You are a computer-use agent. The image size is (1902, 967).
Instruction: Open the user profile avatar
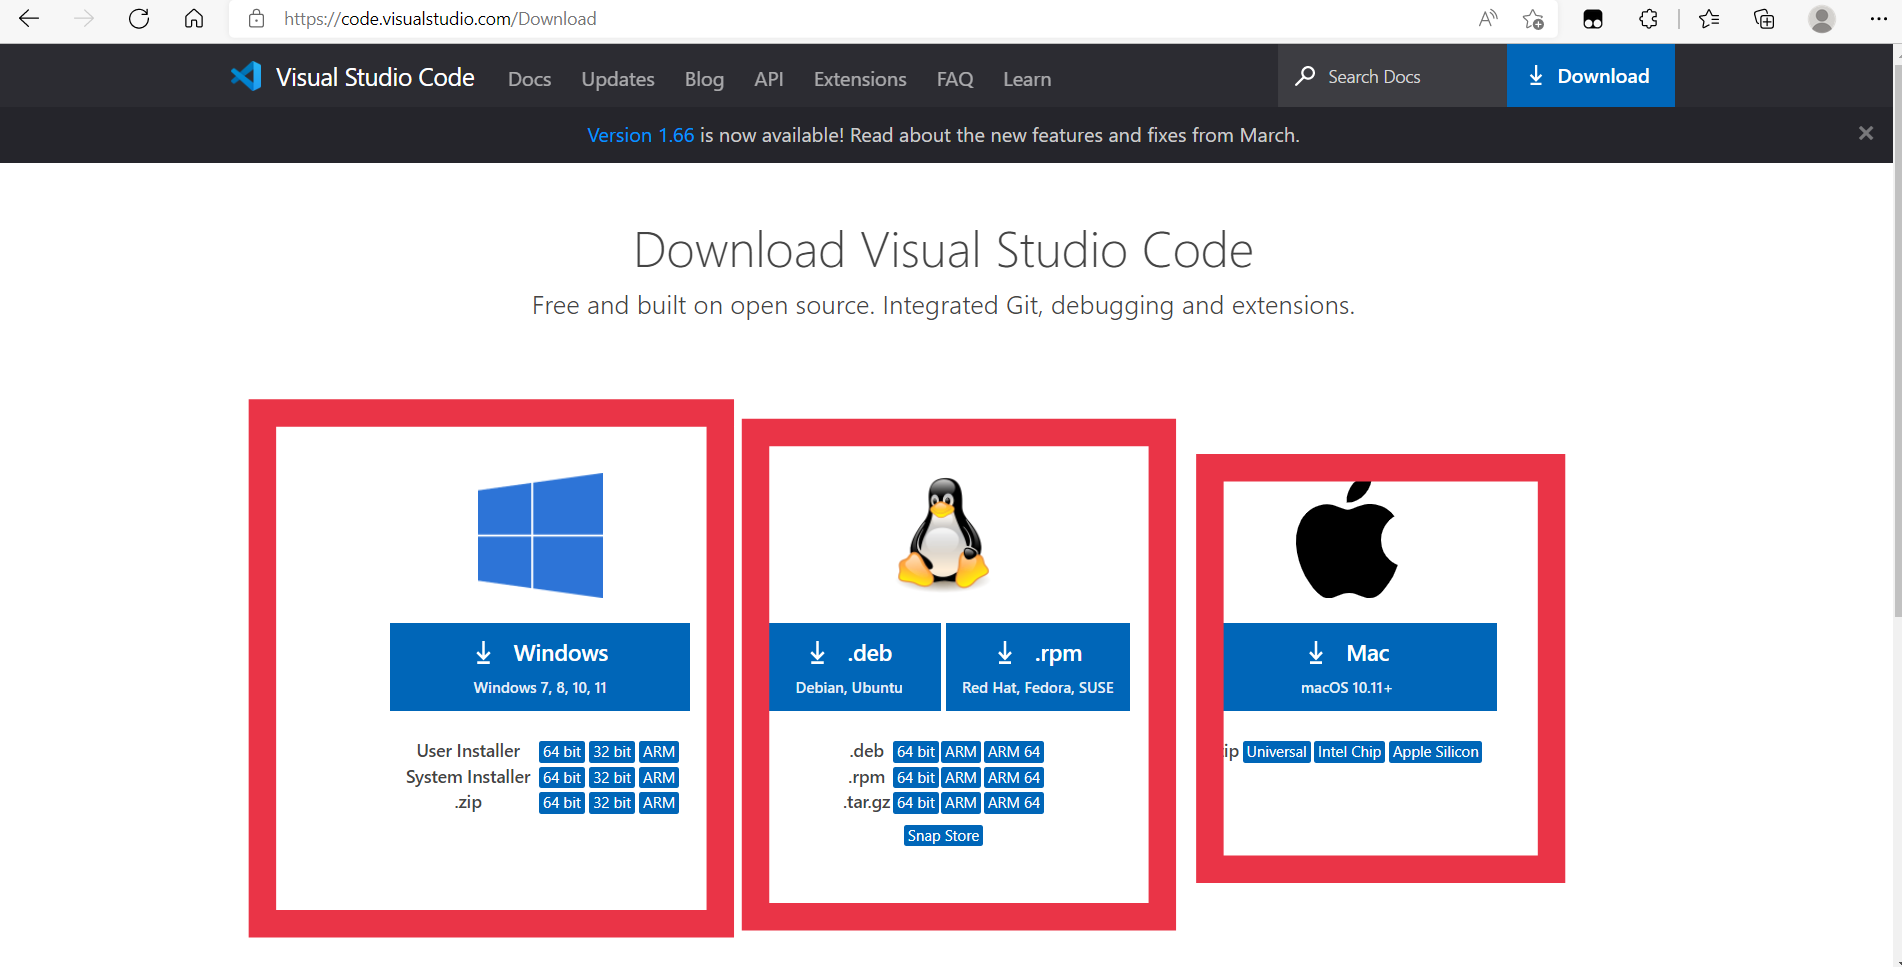click(1822, 18)
